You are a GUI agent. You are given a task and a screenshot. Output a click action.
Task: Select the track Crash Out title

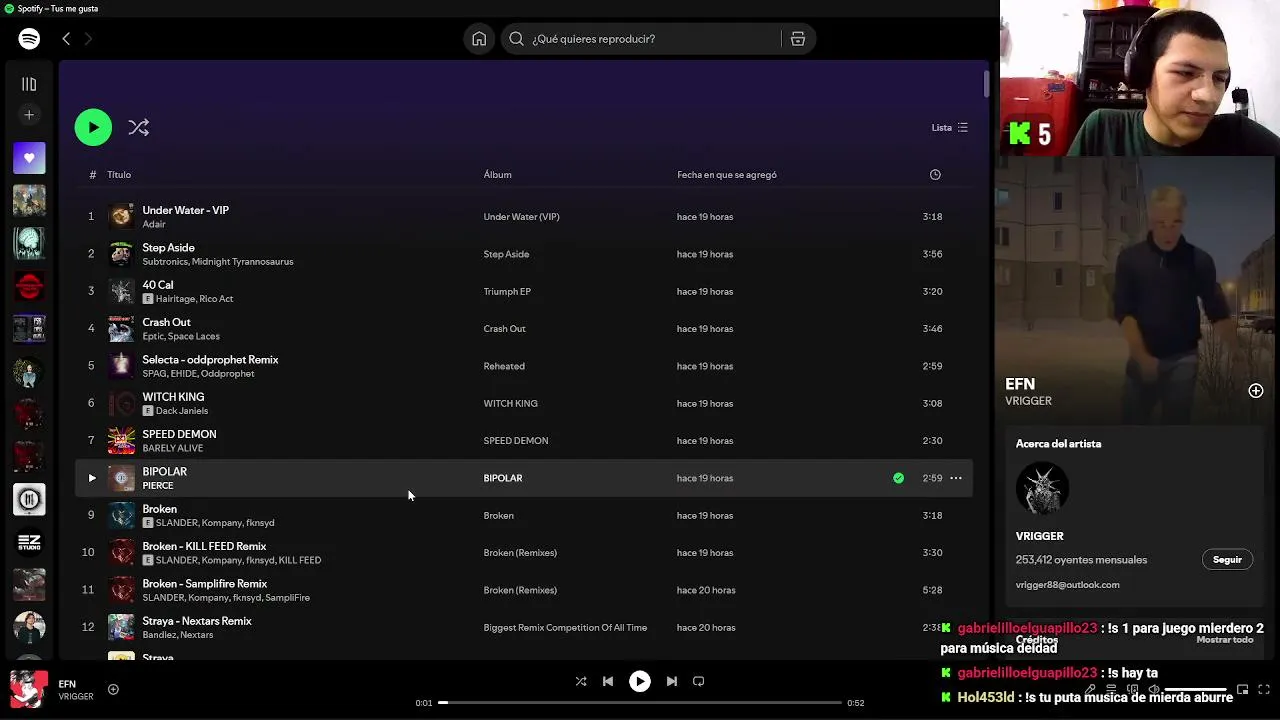pos(166,322)
